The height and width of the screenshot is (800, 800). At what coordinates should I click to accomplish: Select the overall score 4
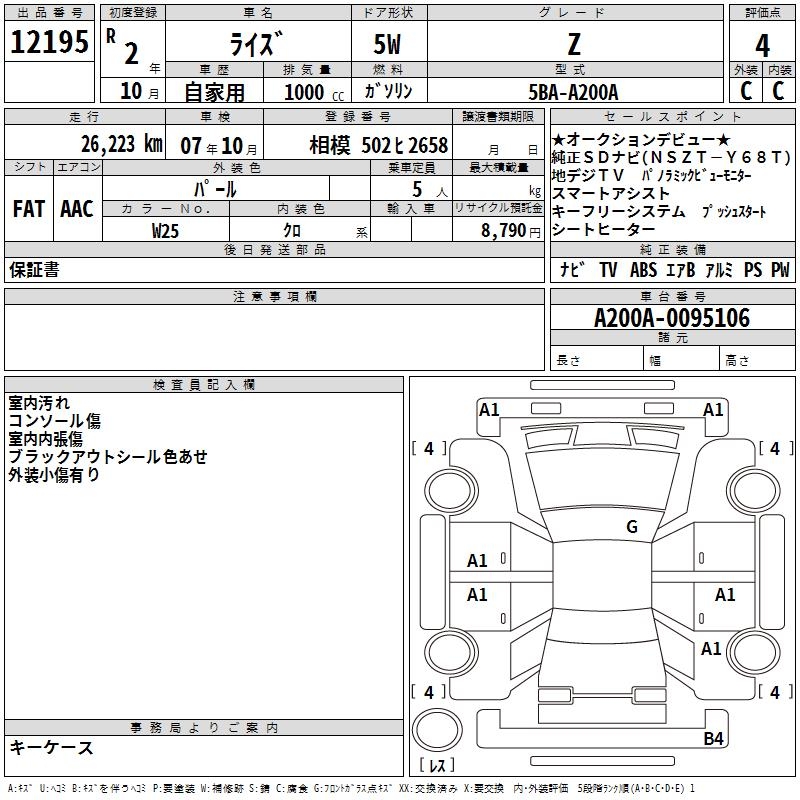[x=762, y=46]
